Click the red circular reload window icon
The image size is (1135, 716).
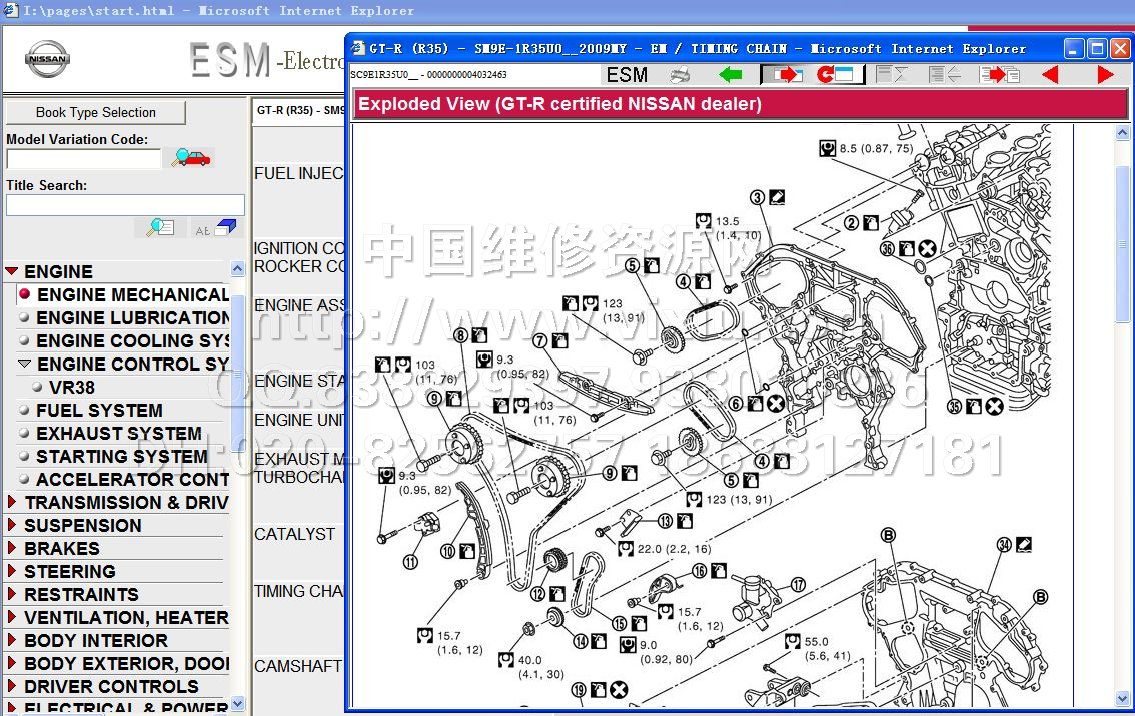click(837, 75)
